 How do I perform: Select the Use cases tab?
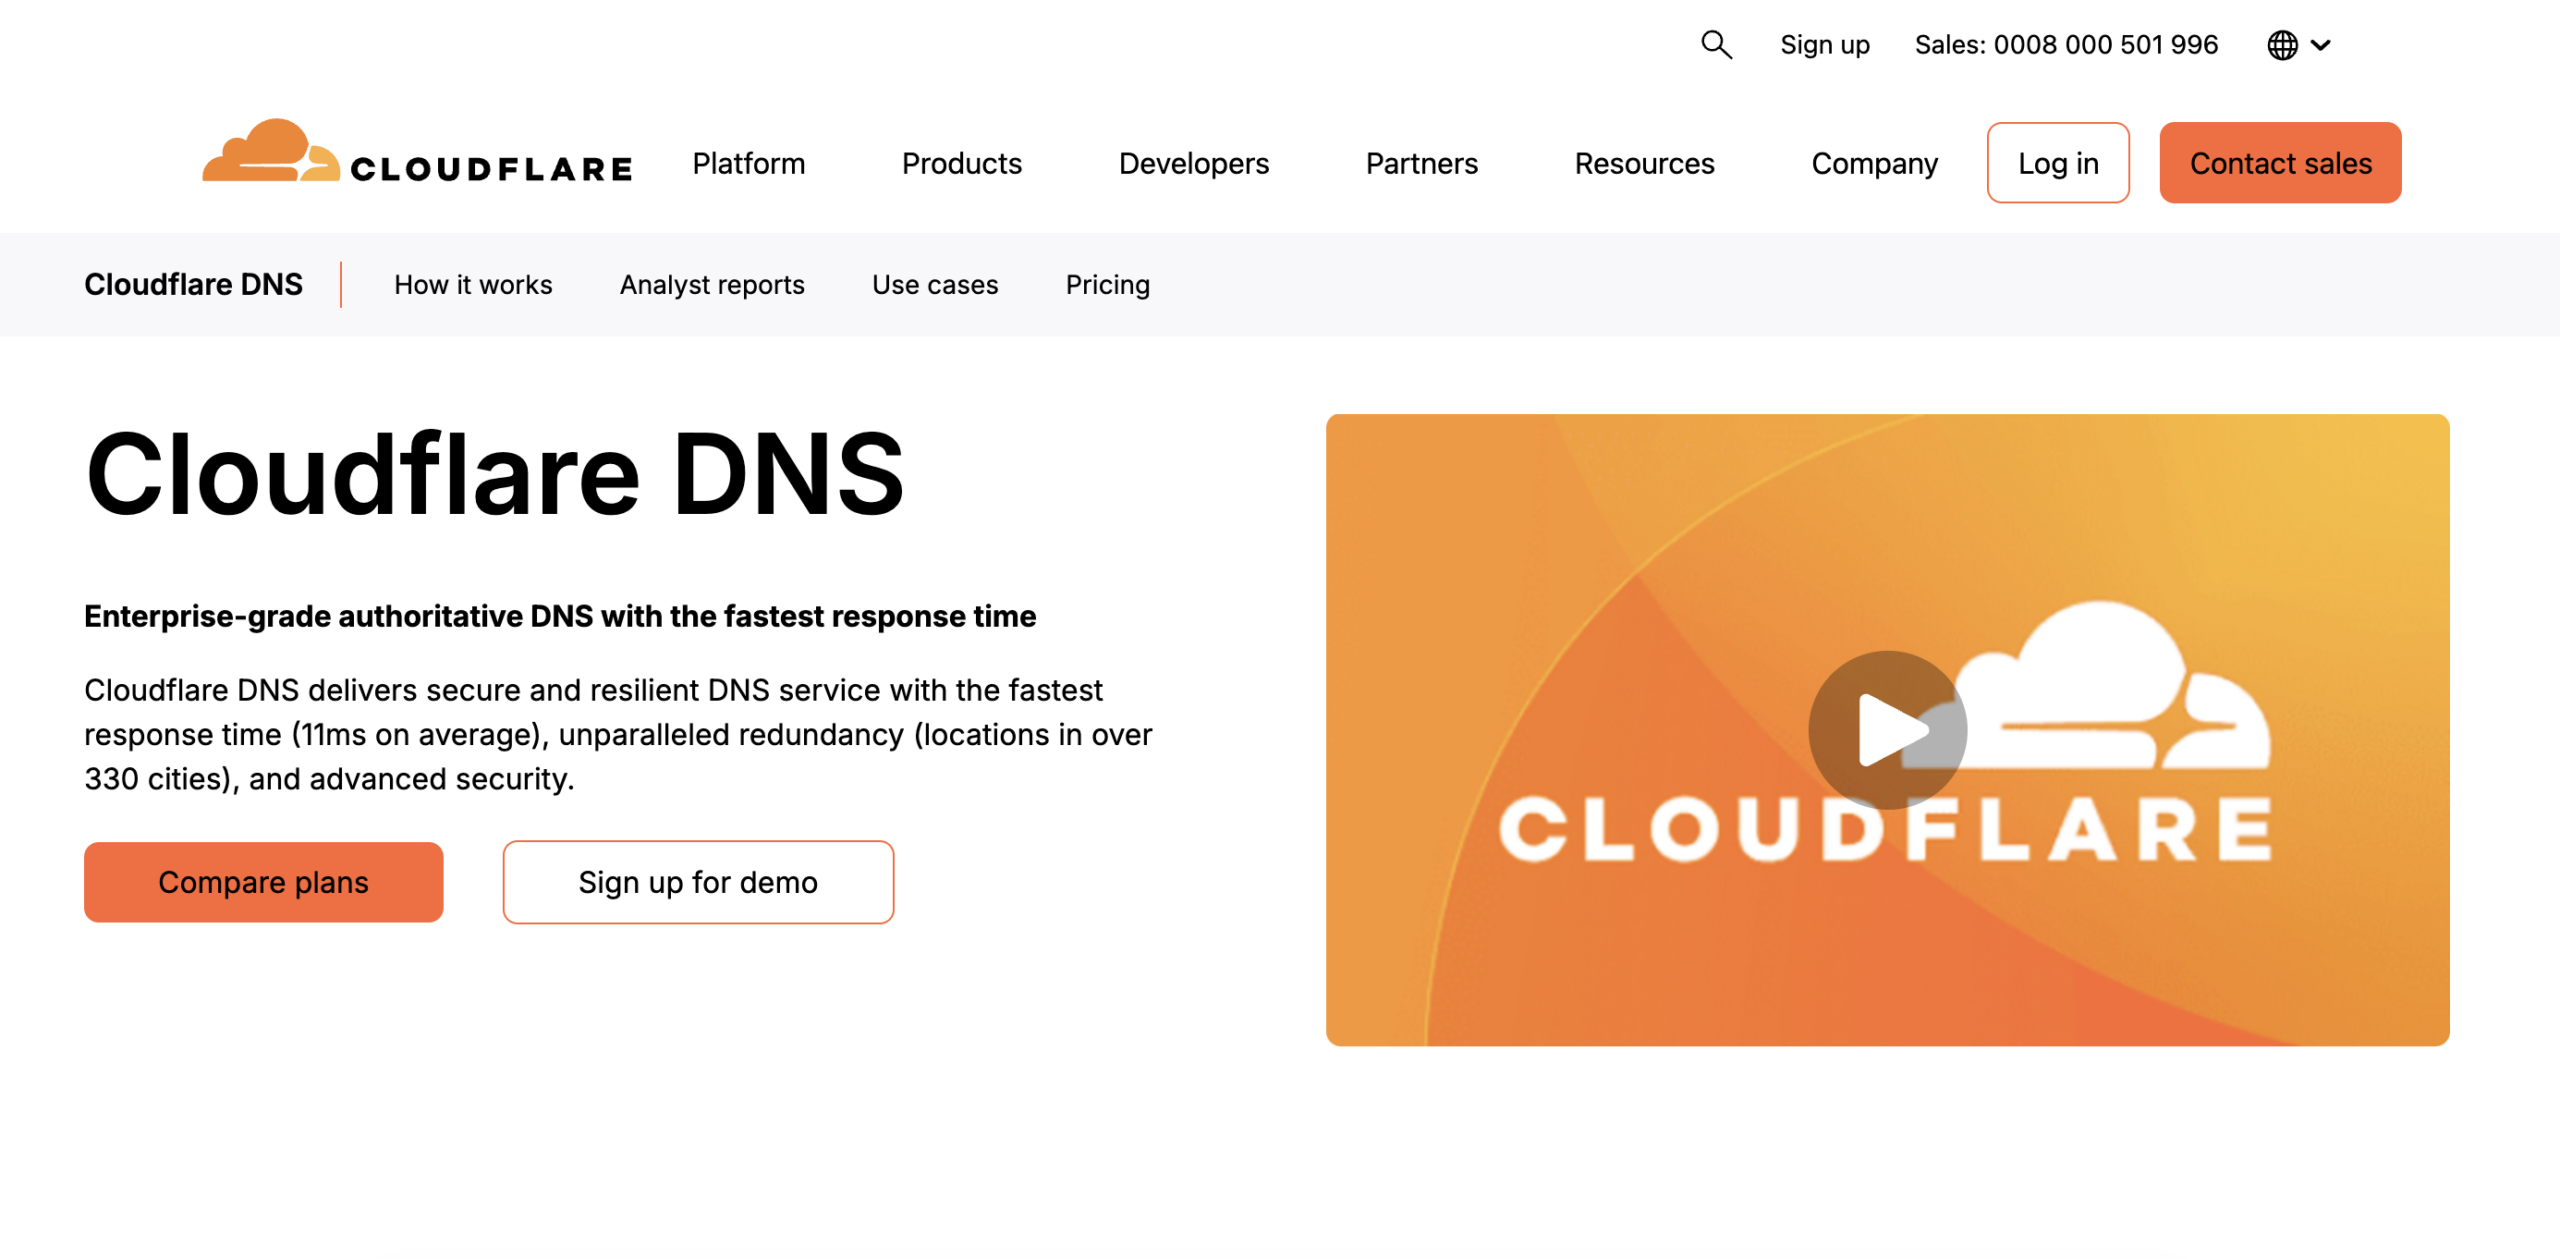pyautogui.click(x=935, y=285)
